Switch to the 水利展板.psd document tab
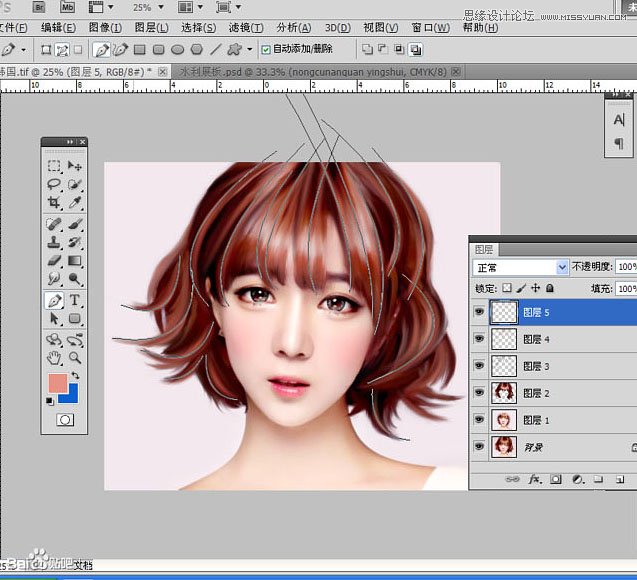Screen dimensions: 637x580 click(x=312, y=72)
